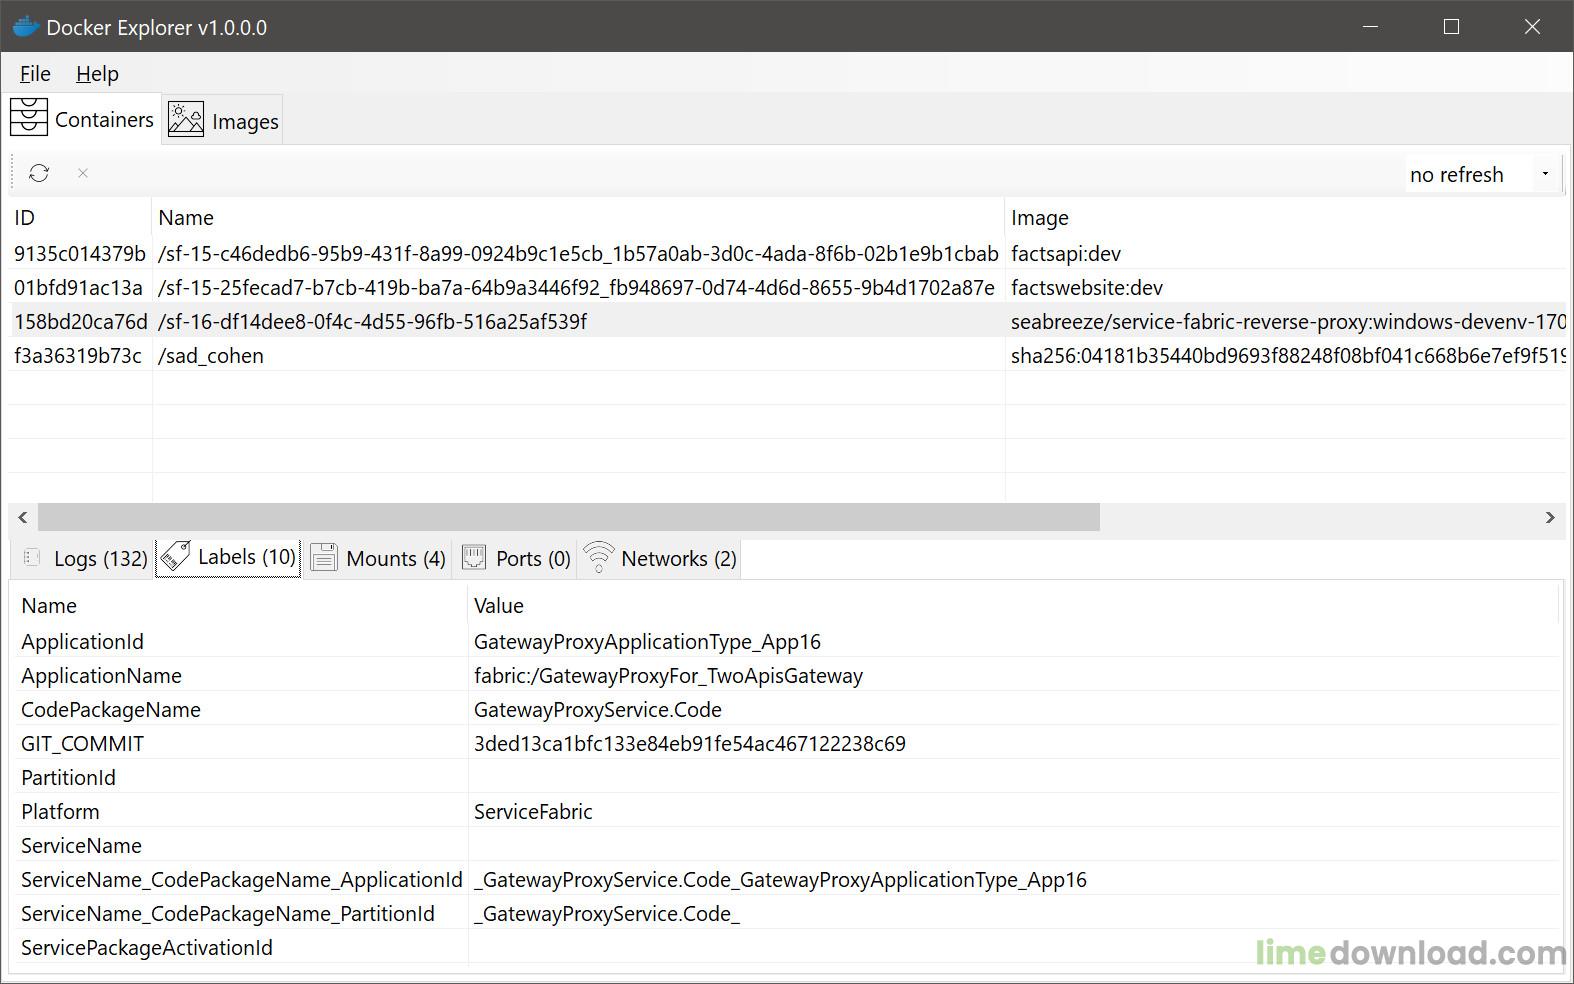Click the refresh containers icon

(39, 173)
